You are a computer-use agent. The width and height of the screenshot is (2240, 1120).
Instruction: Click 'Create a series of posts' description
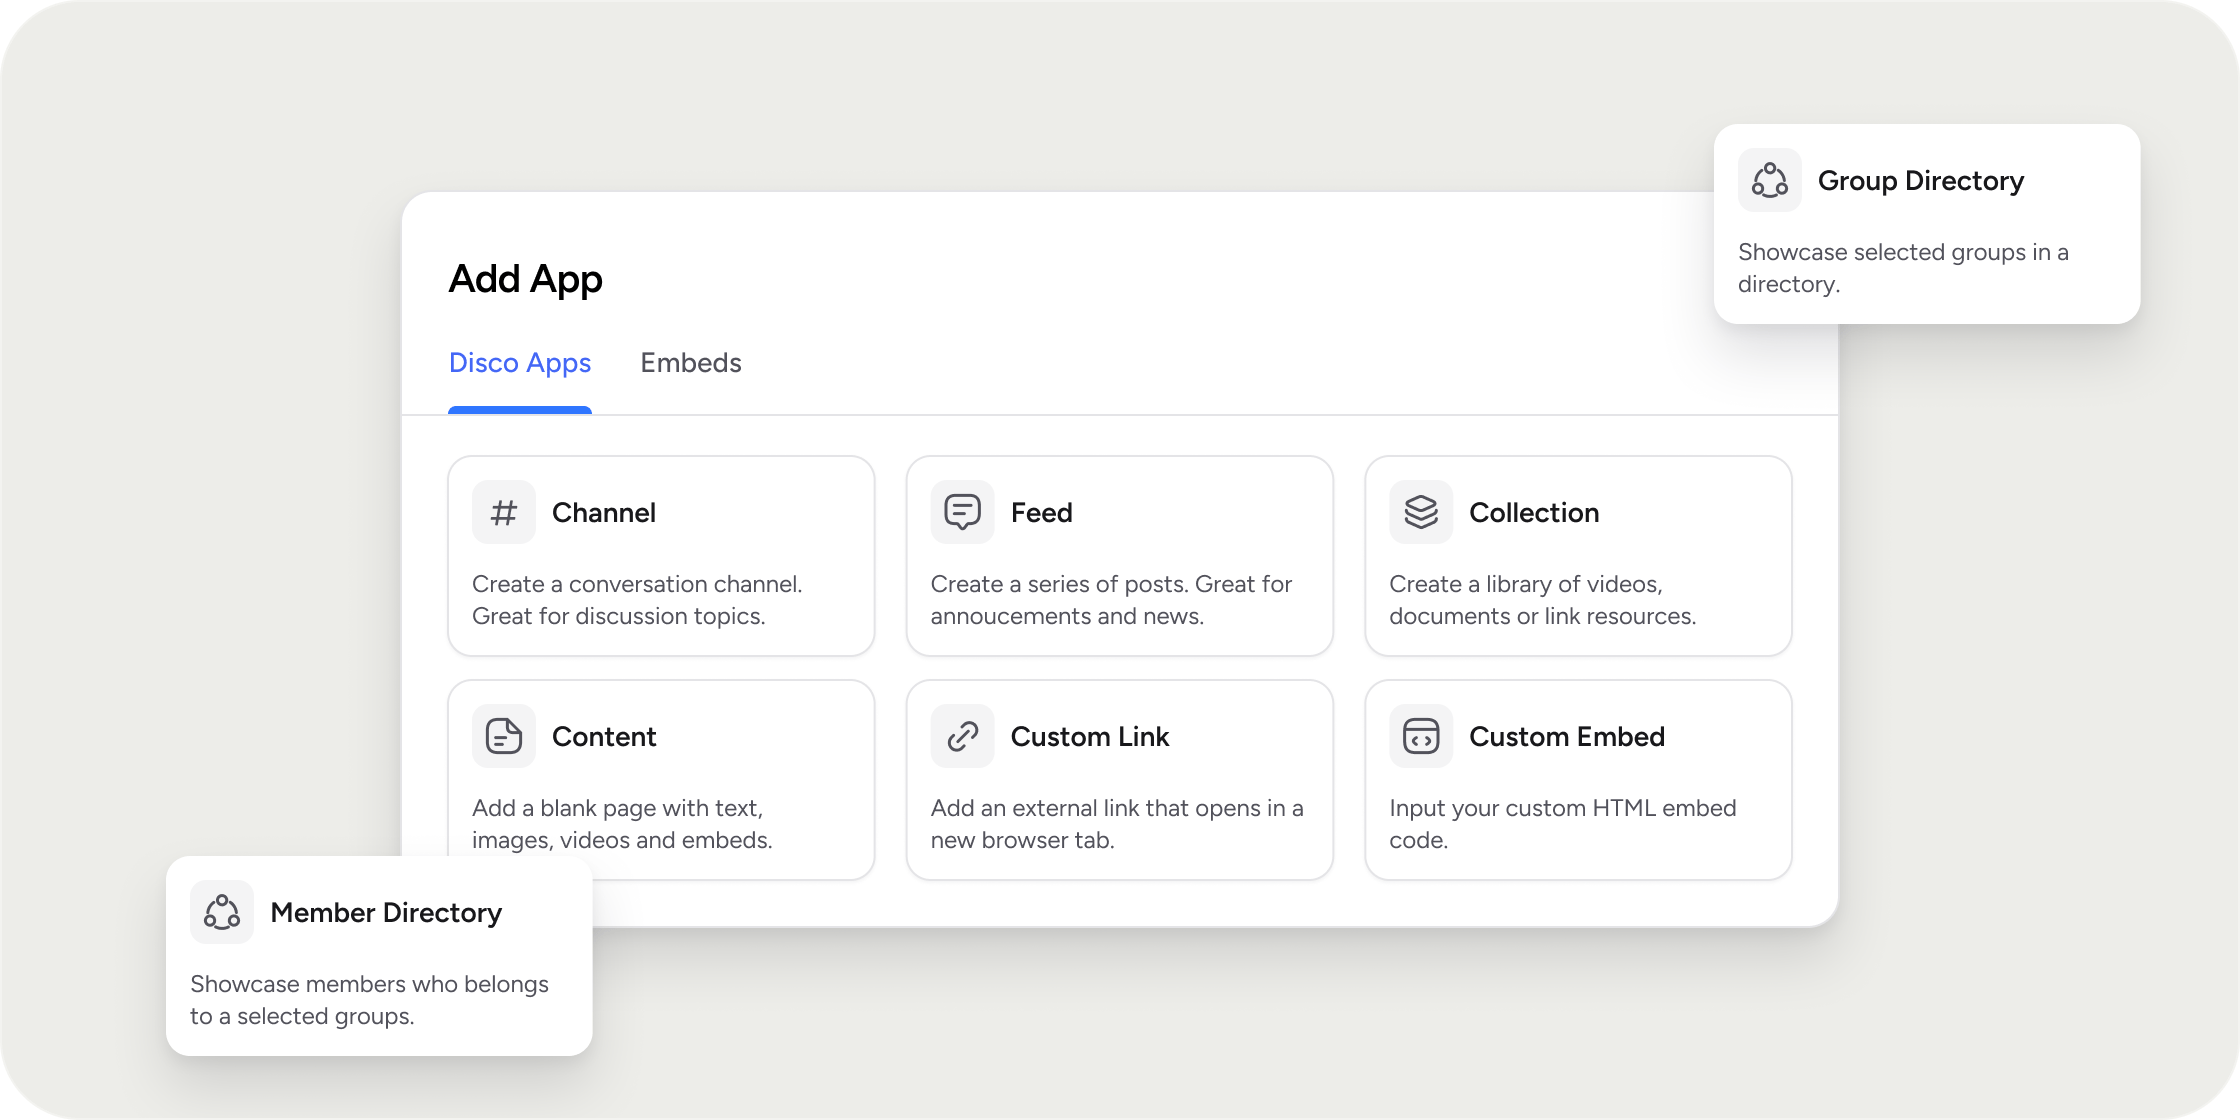(1111, 600)
